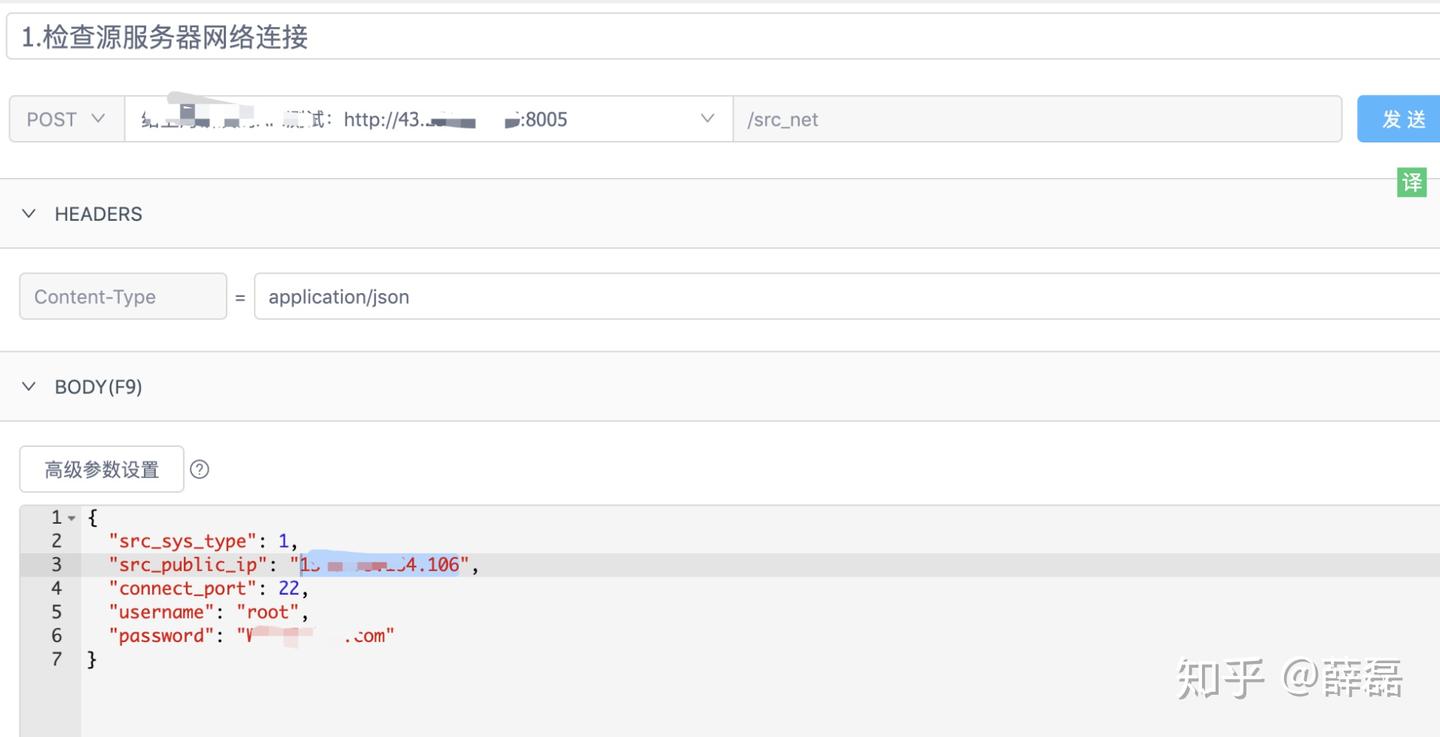Image resolution: width=1440 pixels, height=737 pixels.
Task: Collapse the HEADERS section chevron
Action: 29,214
